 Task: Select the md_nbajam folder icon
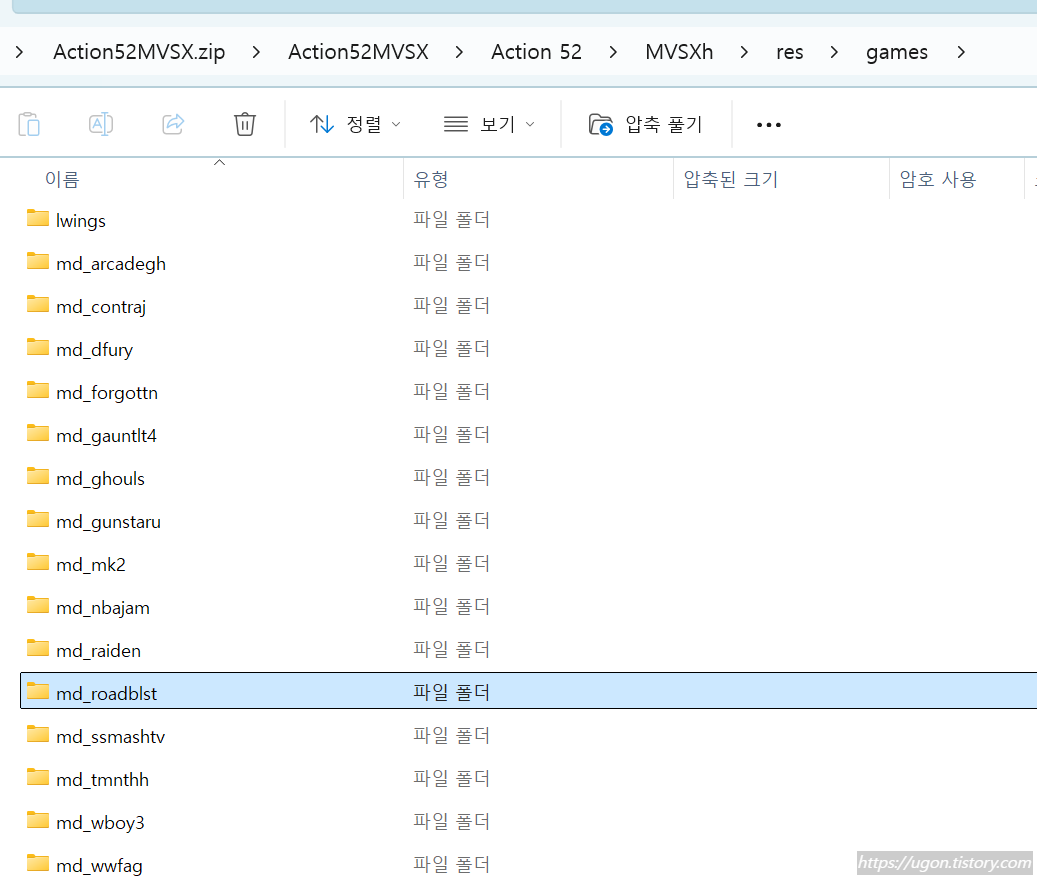pos(38,605)
